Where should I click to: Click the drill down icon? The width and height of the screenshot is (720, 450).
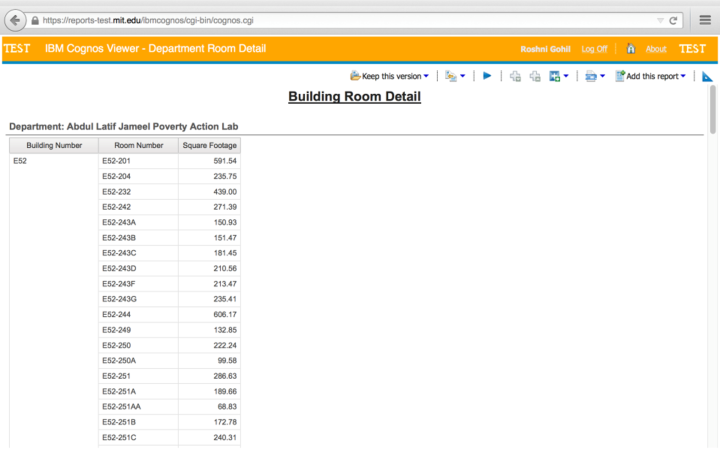pyautogui.click(x=515, y=76)
